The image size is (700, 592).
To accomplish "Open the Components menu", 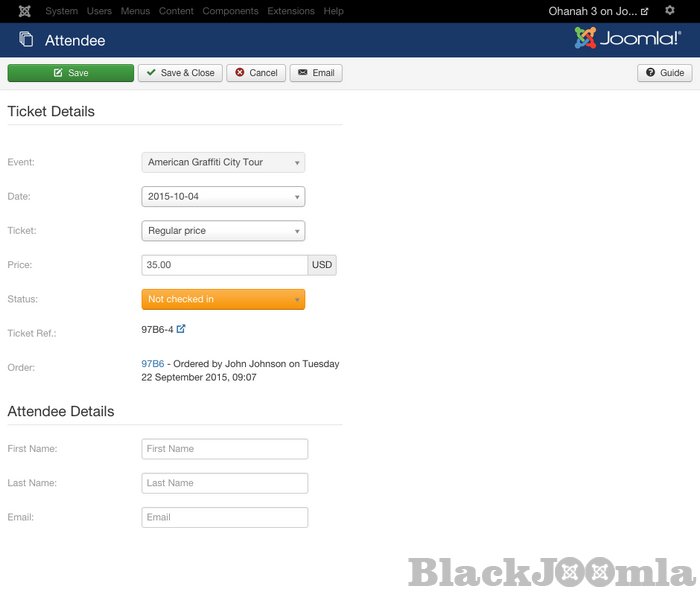I will click(230, 11).
